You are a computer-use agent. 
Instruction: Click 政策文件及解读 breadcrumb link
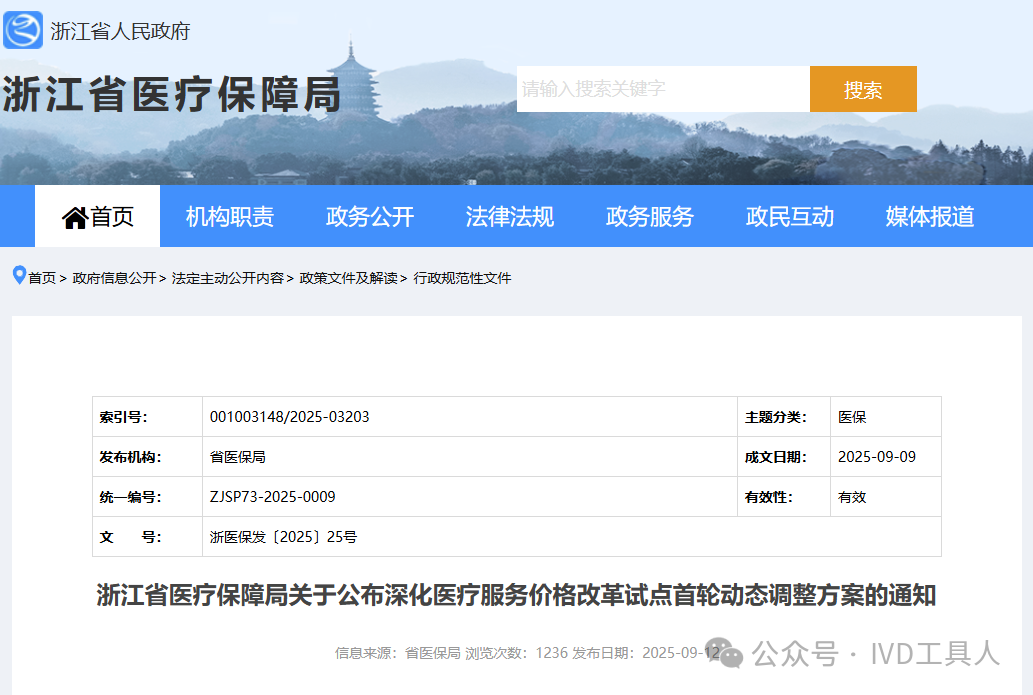348,278
